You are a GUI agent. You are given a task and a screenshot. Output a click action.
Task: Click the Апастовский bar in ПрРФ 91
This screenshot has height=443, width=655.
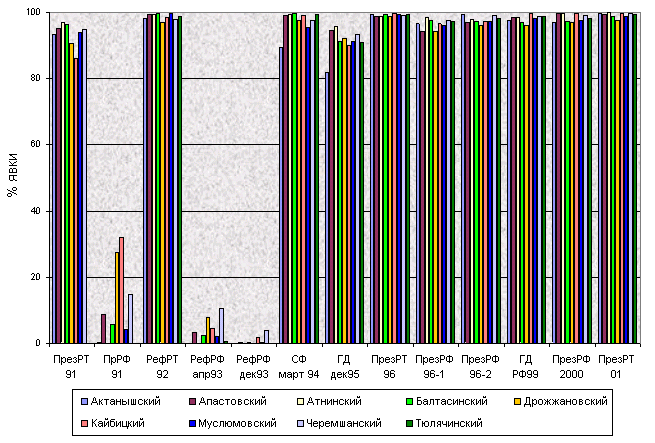(x=104, y=329)
